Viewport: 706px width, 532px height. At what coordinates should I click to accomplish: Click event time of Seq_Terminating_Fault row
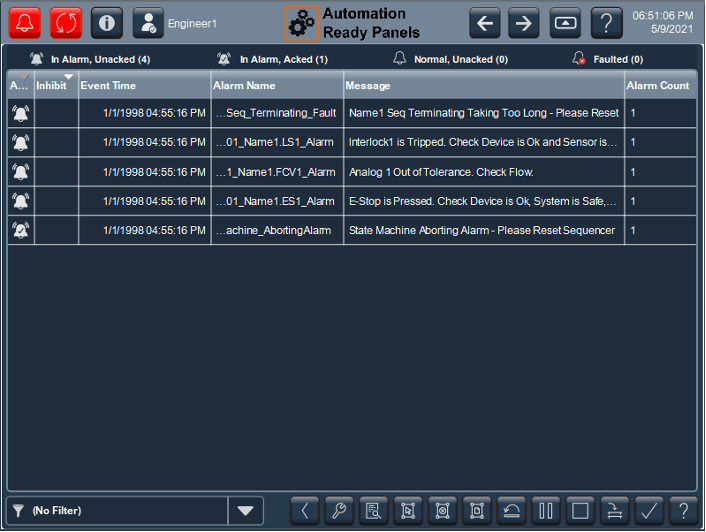(145, 113)
